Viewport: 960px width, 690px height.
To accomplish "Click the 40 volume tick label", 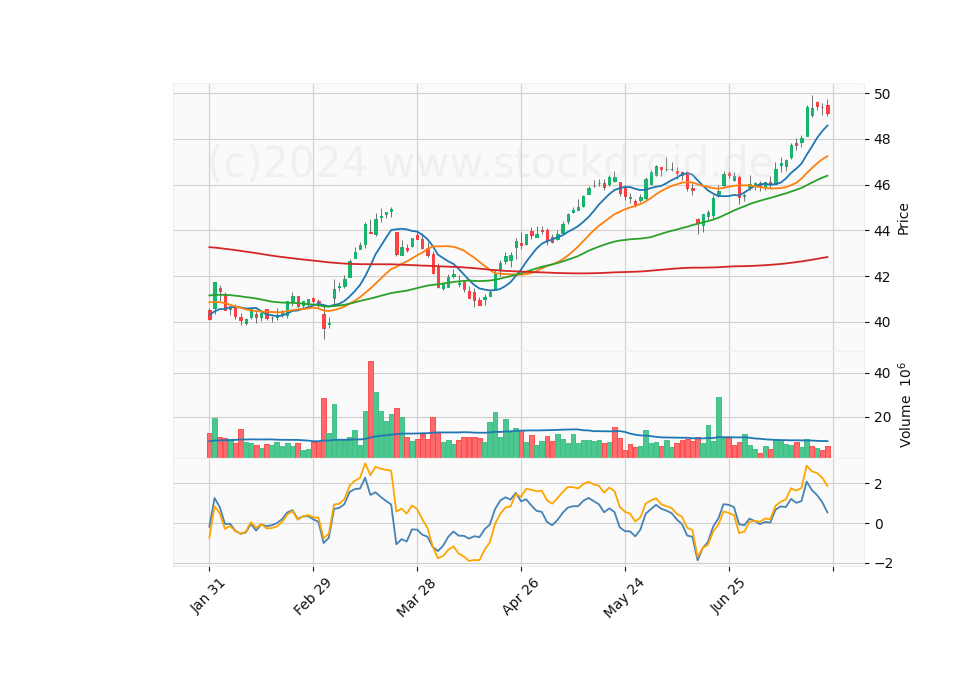I will tap(882, 373).
